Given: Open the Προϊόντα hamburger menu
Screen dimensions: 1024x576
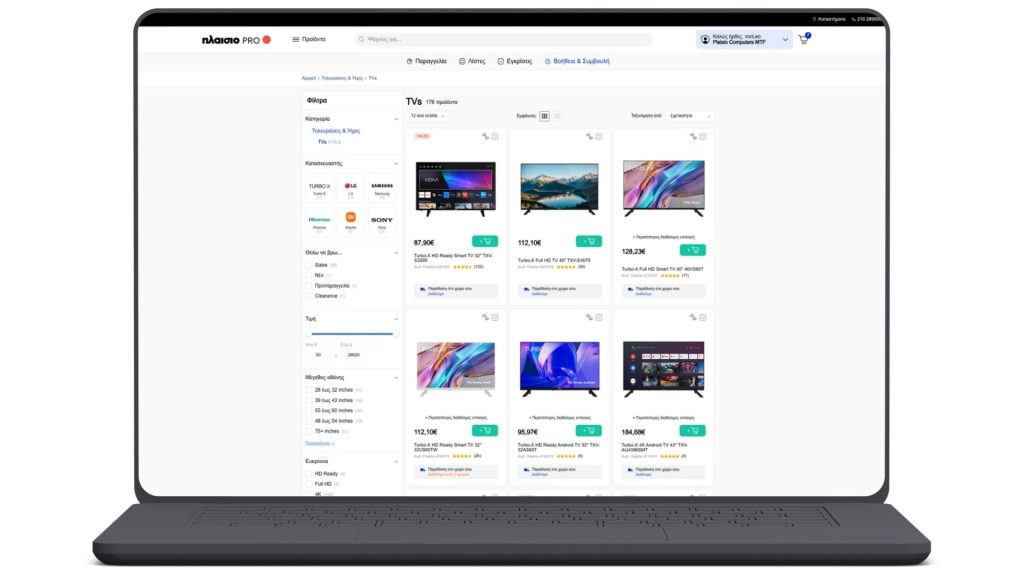Looking at the screenshot, I should tap(308, 39).
